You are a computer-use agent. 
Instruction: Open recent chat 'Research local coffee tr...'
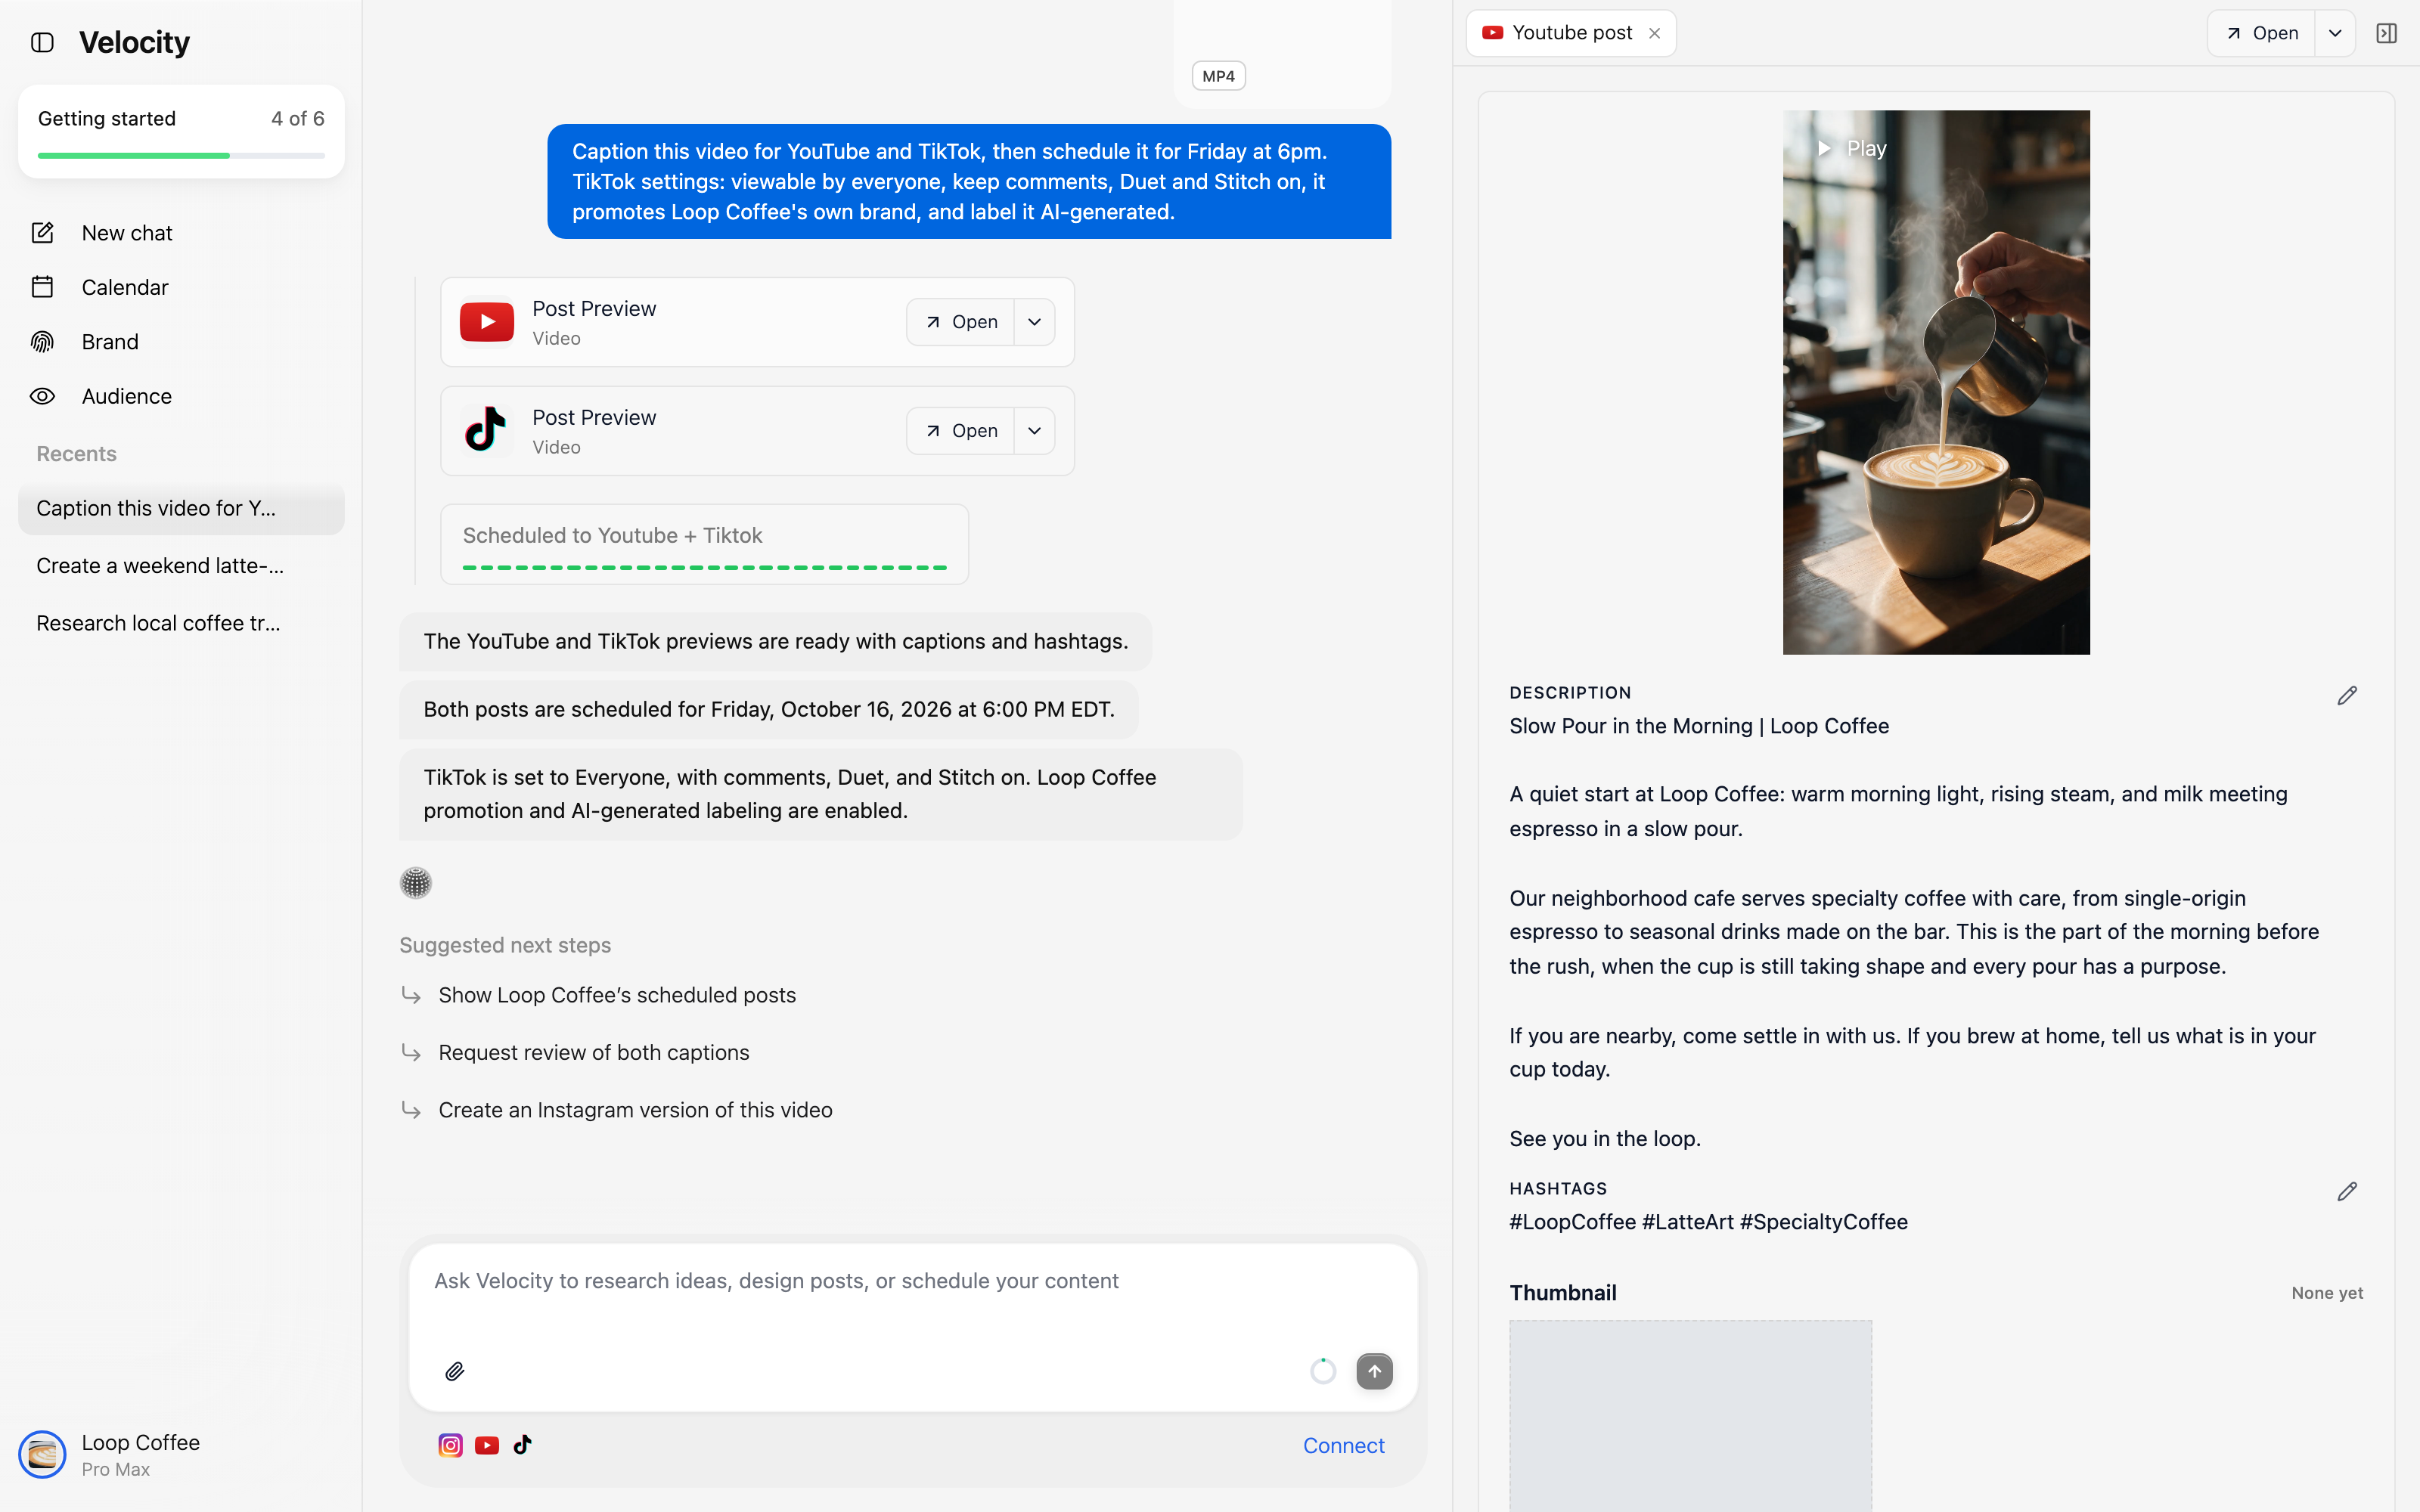pos(181,623)
